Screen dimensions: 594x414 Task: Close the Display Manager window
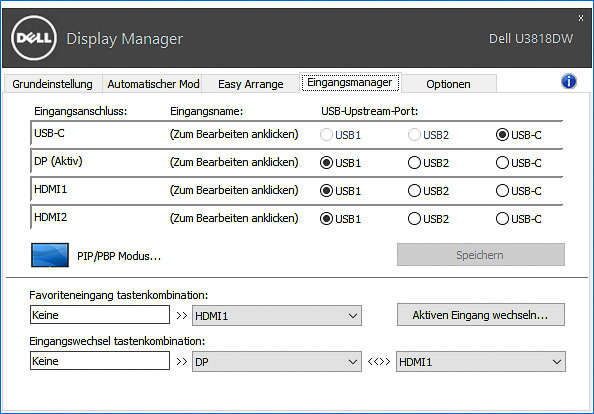point(581,18)
